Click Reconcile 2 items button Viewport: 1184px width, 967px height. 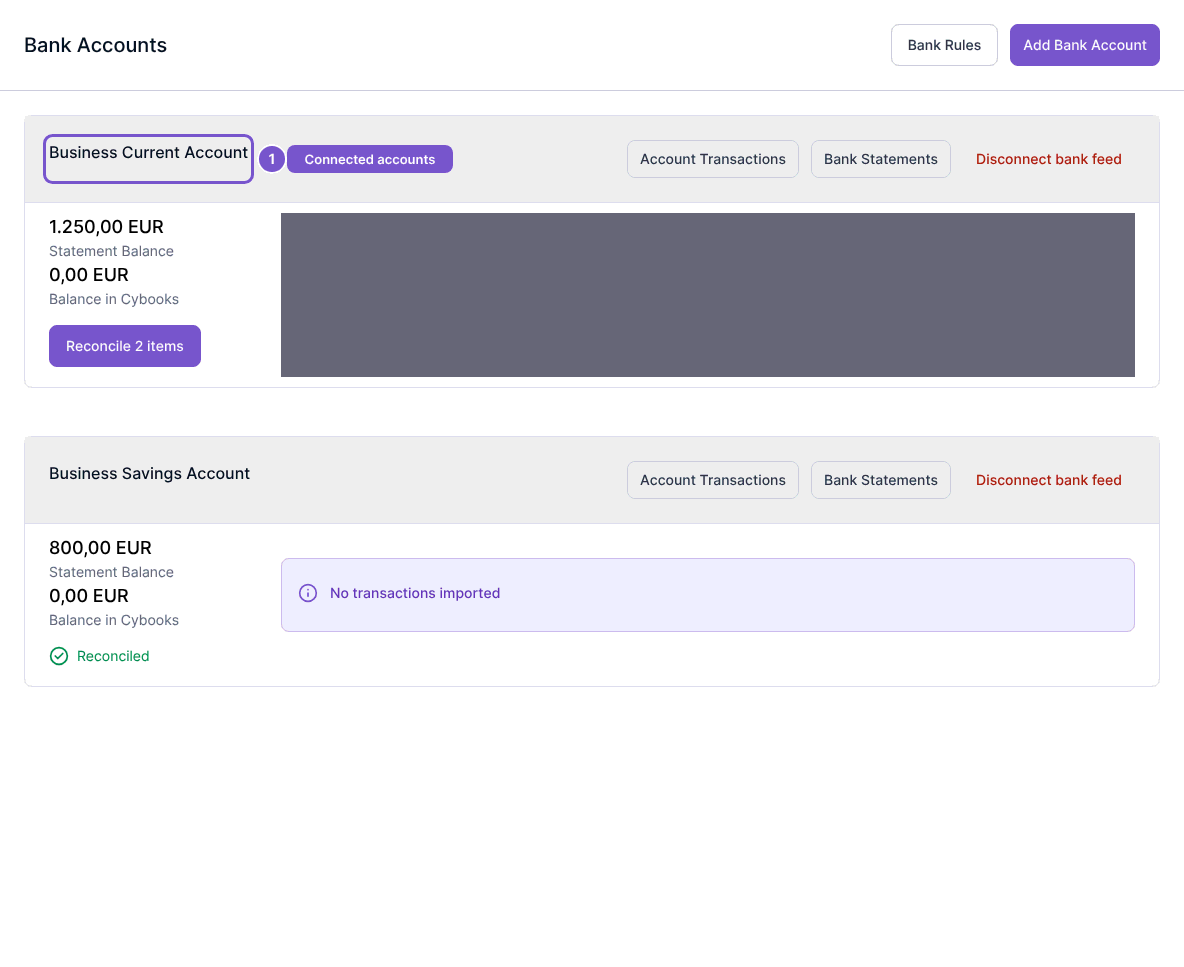coord(125,346)
